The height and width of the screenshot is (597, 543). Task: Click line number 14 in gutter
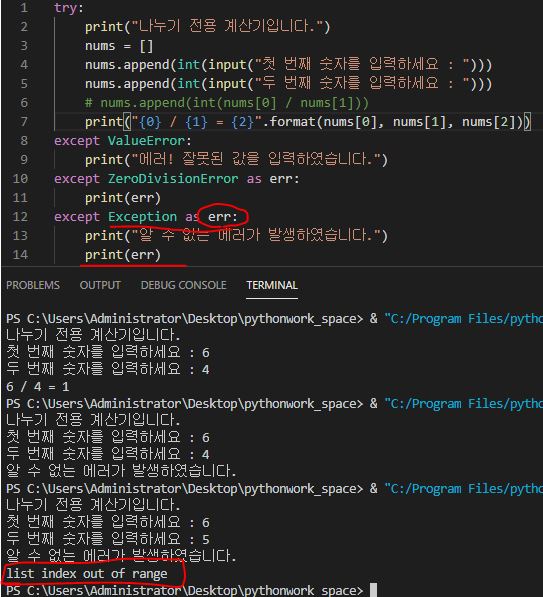[x=20, y=254]
